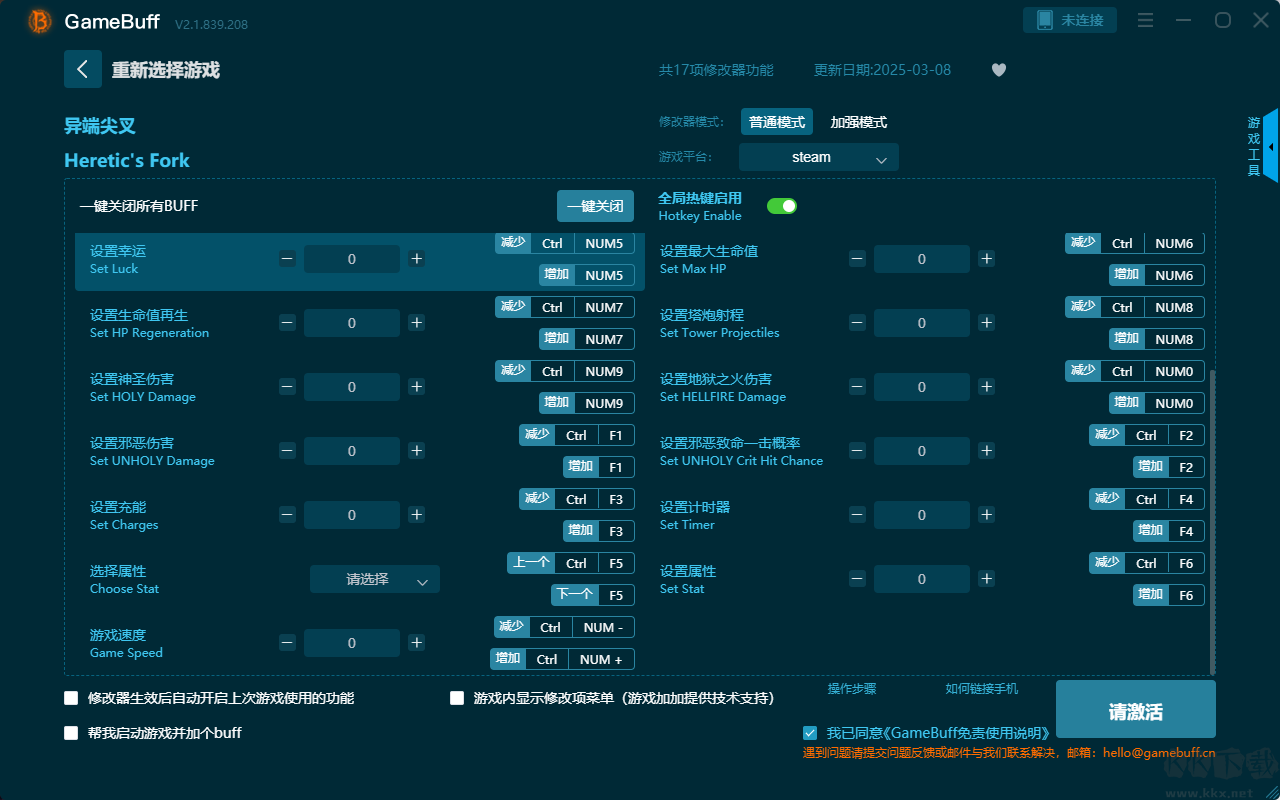
Task: Decrease Set UNHOLY Damage with minus
Action: [x=287, y=451]
